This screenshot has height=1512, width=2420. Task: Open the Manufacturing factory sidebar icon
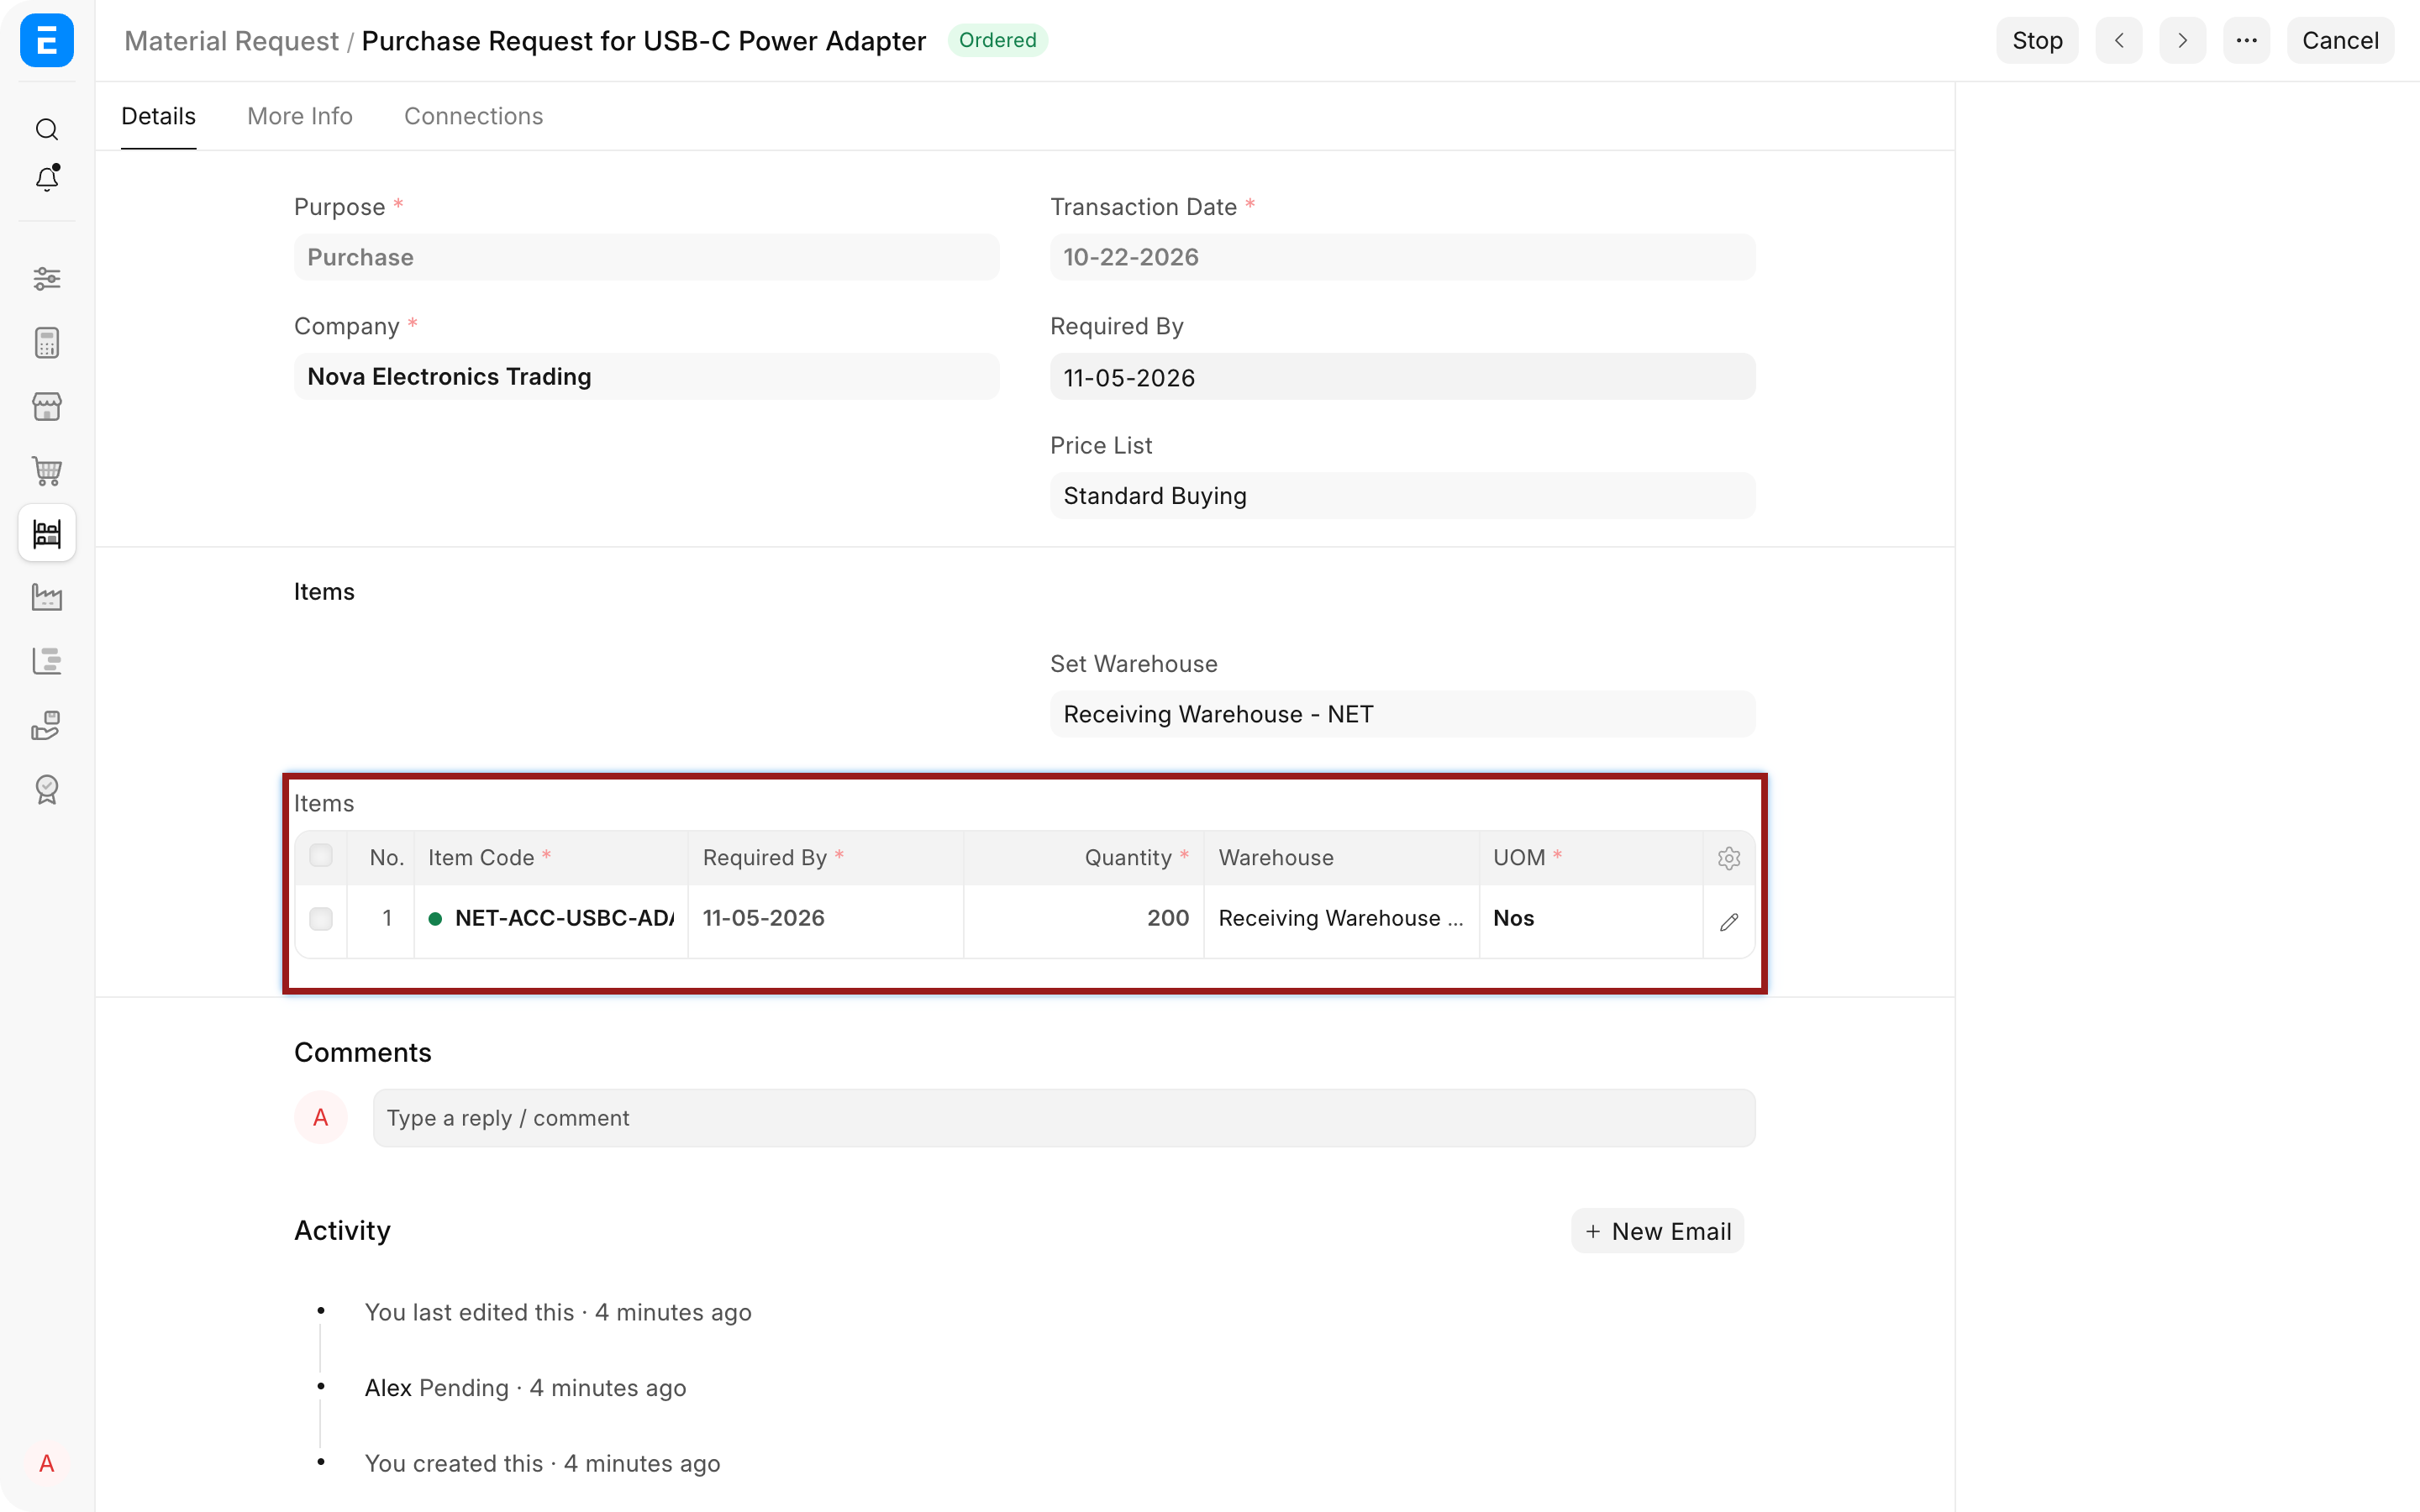tap(47, 597)
